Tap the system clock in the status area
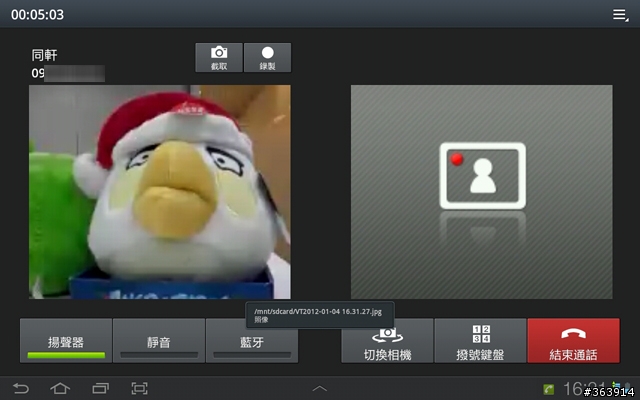640x400 pixels. [x=584, y=389]
